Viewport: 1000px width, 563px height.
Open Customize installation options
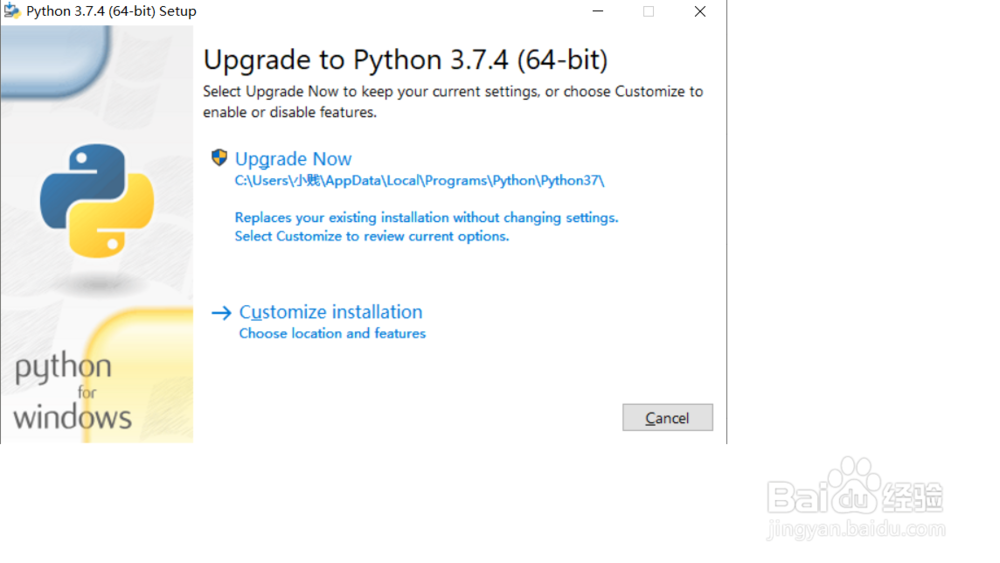pyautogui.click(x=330, y=312)
